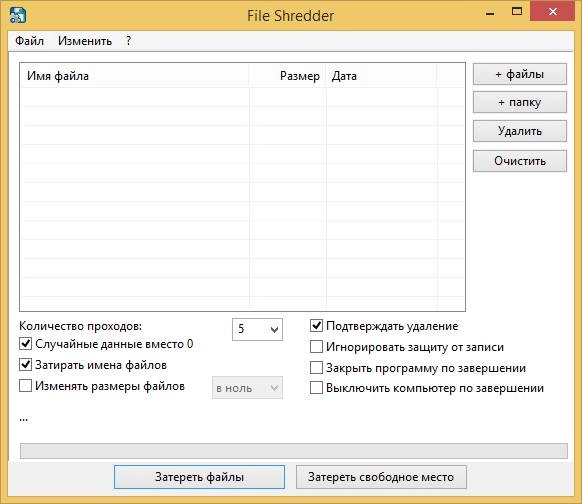Open the Файл menu
The width and height of the screenshot is (582, 504).
[x=29, y=41]
